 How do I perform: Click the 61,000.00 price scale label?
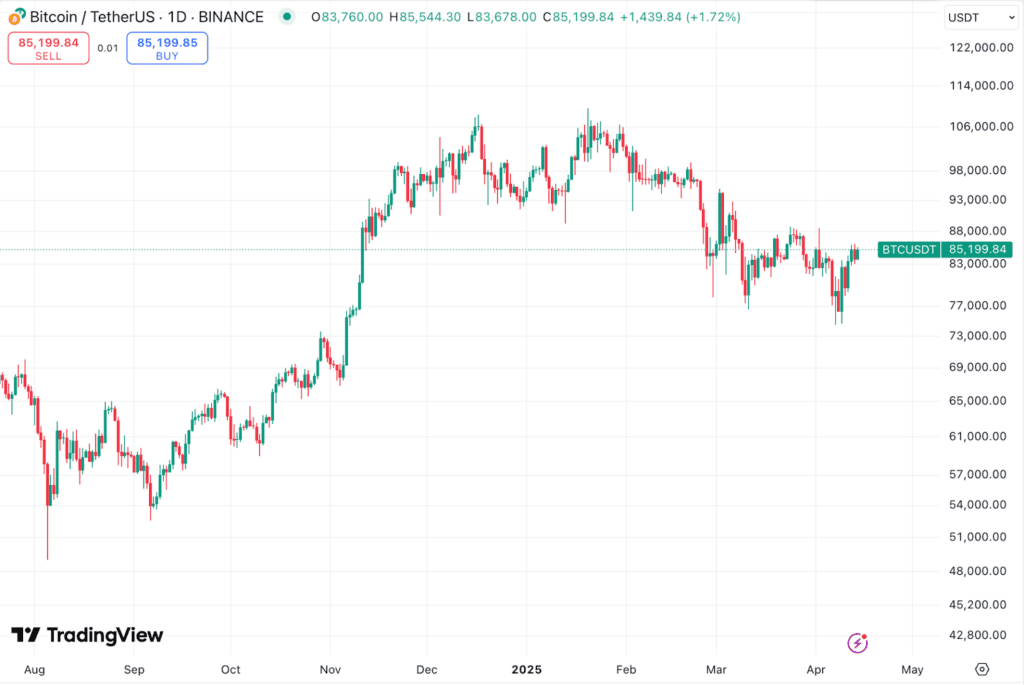[976, 436]
